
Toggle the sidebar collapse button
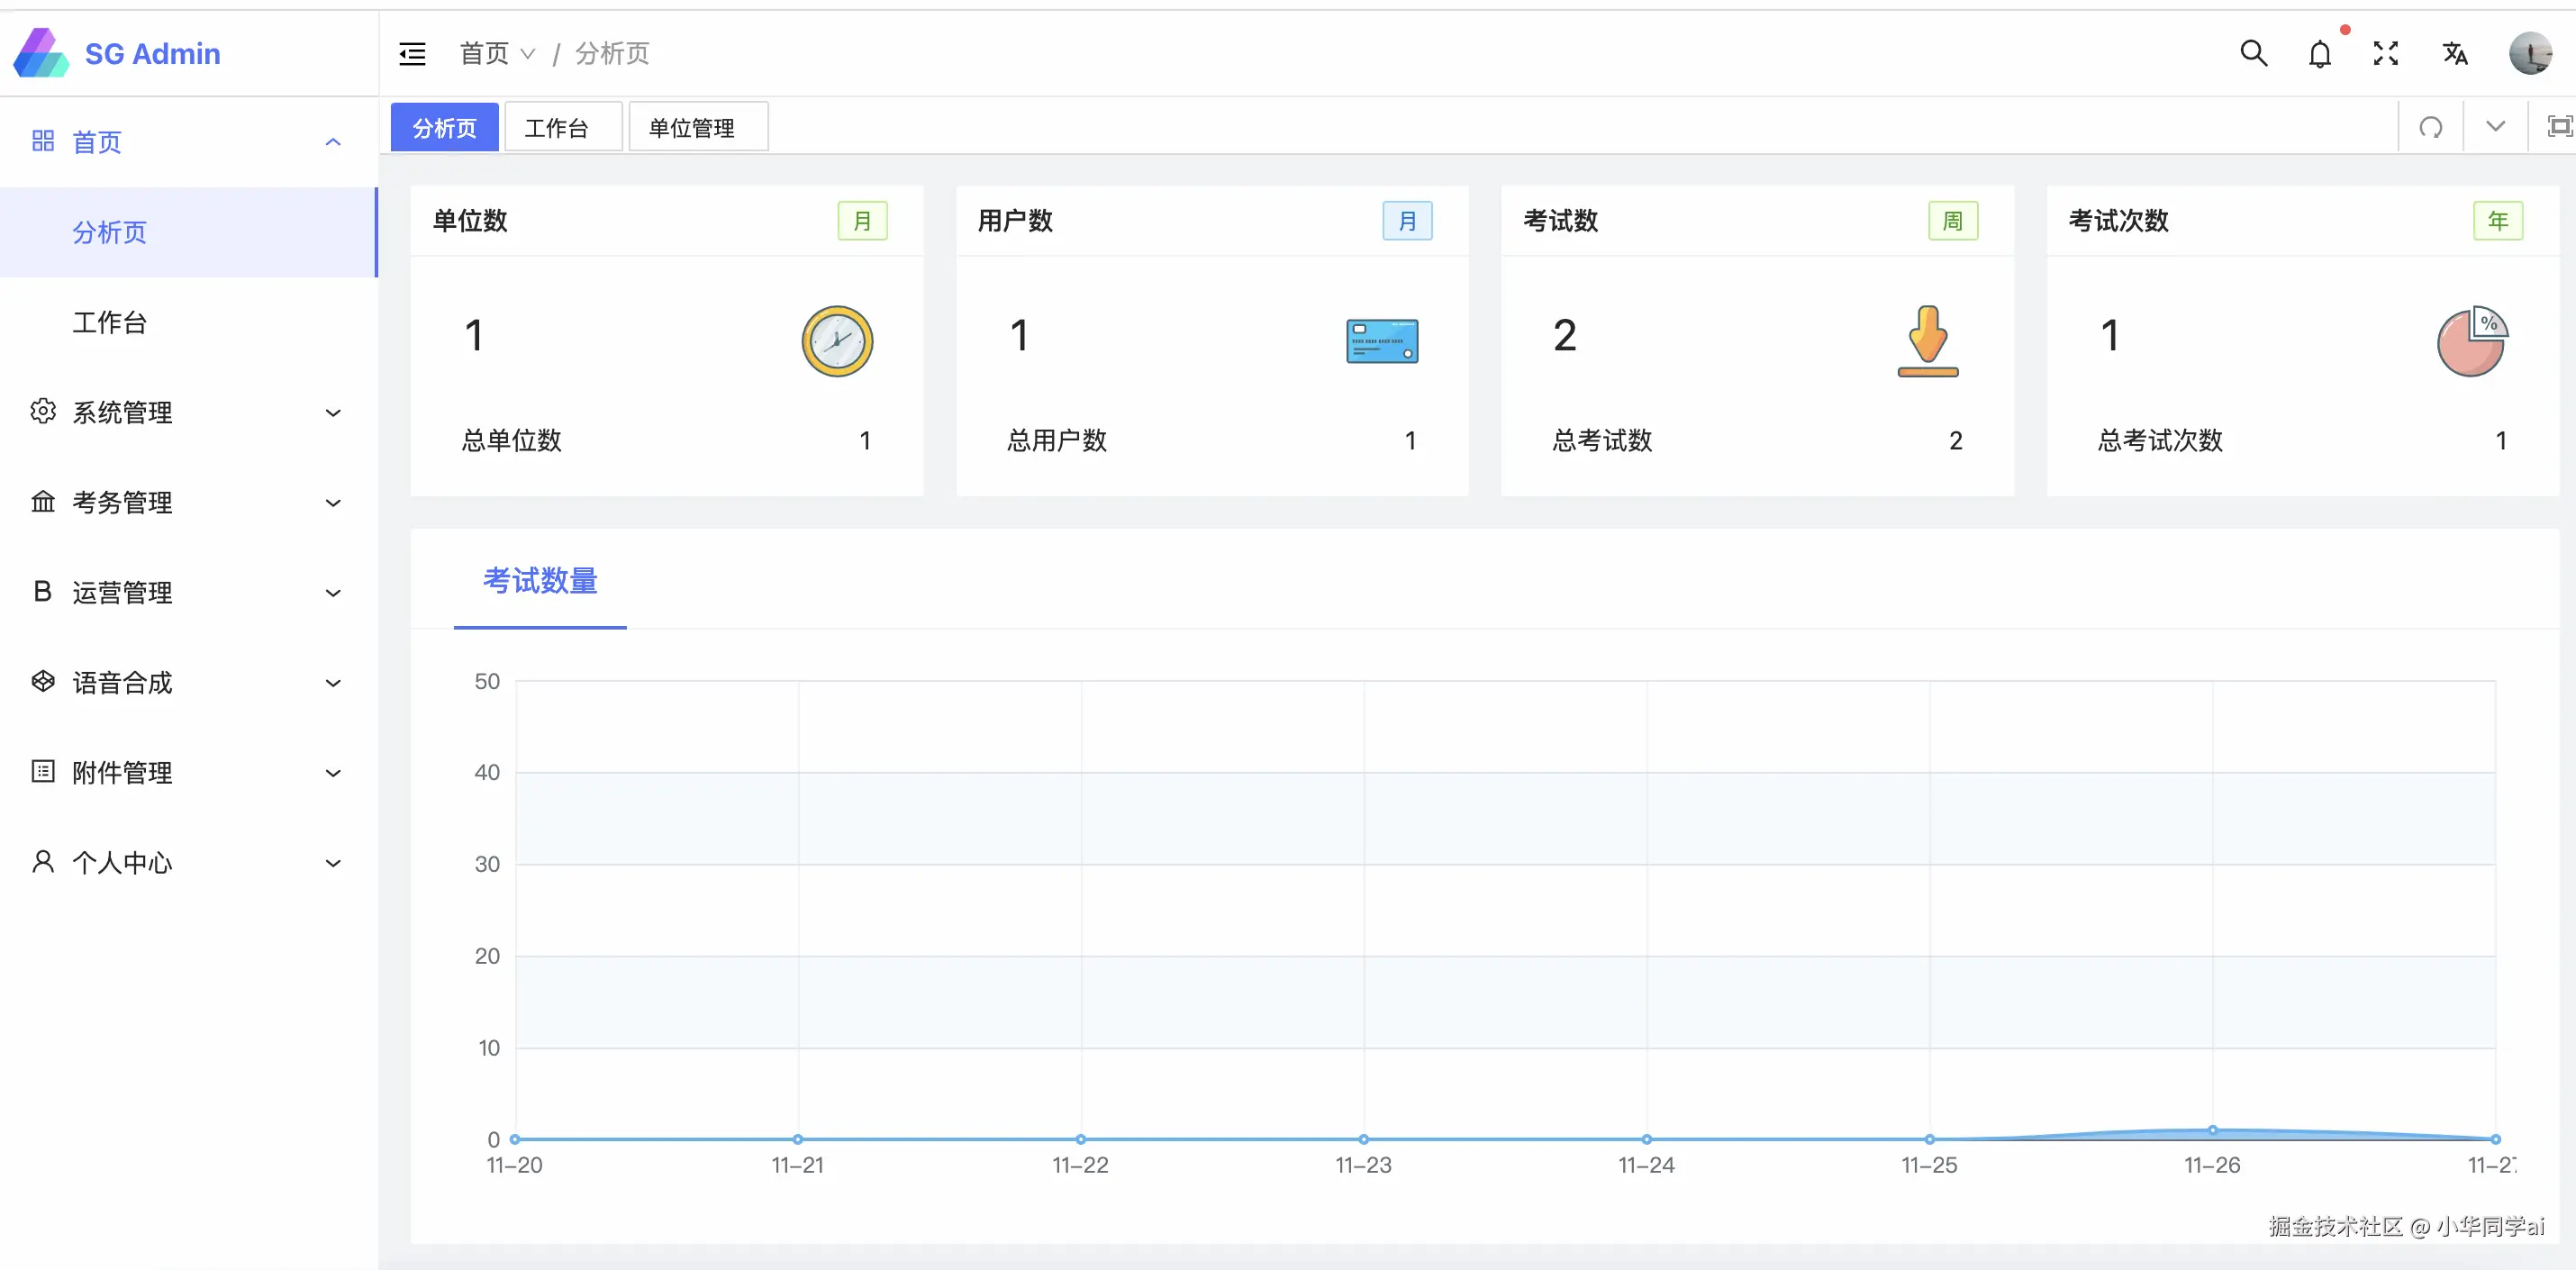[412, 54]
